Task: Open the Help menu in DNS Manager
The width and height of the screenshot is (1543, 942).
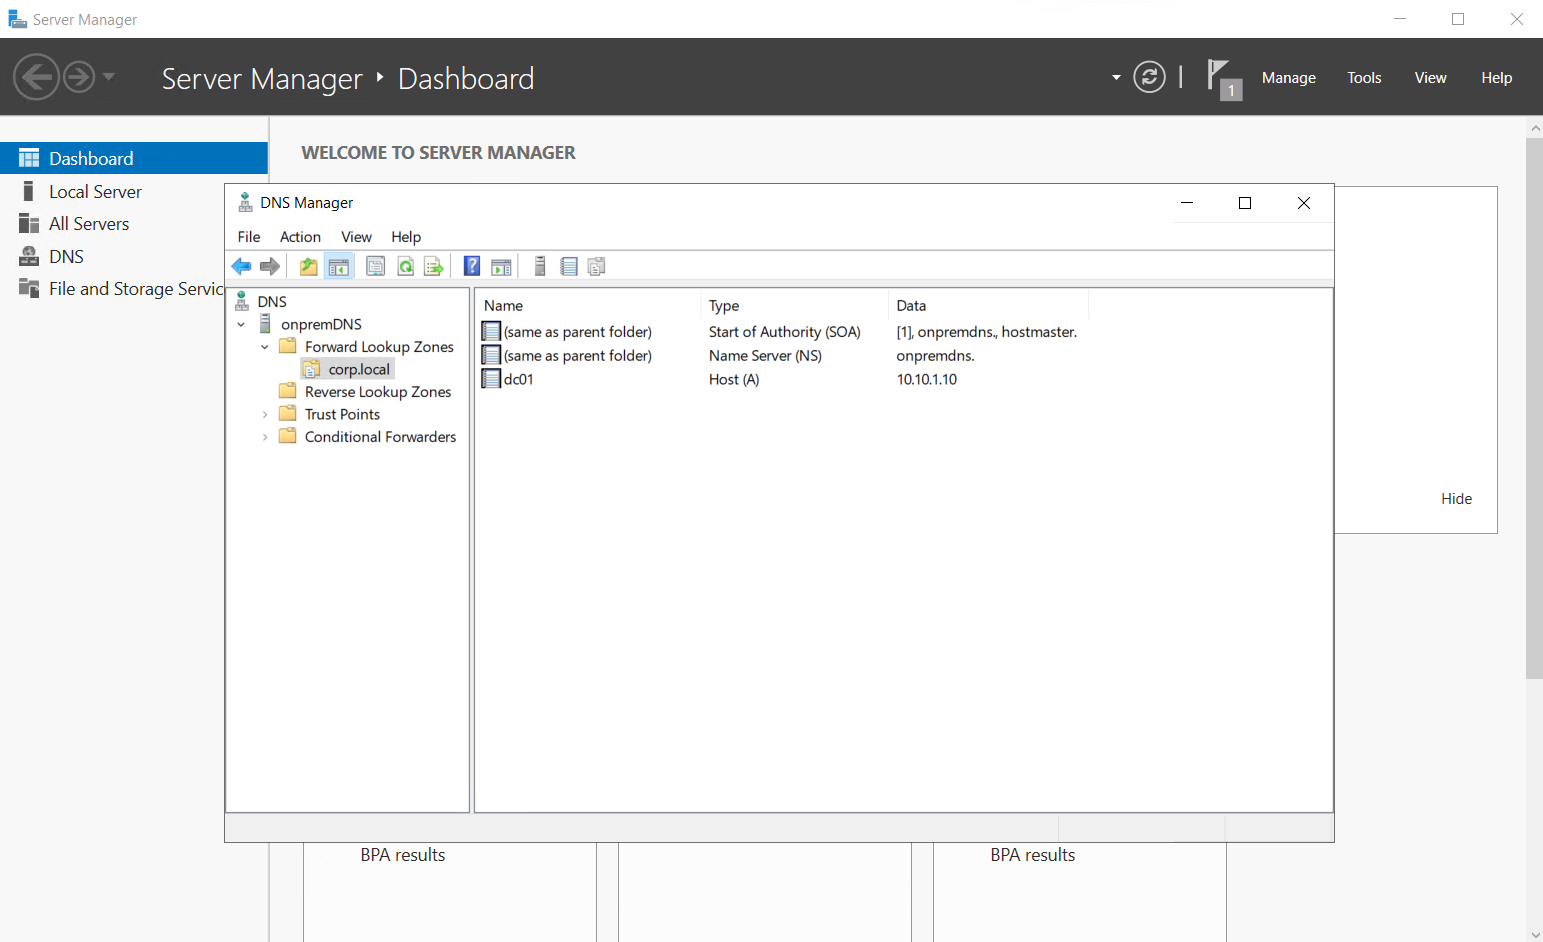Action: point(406,237)
